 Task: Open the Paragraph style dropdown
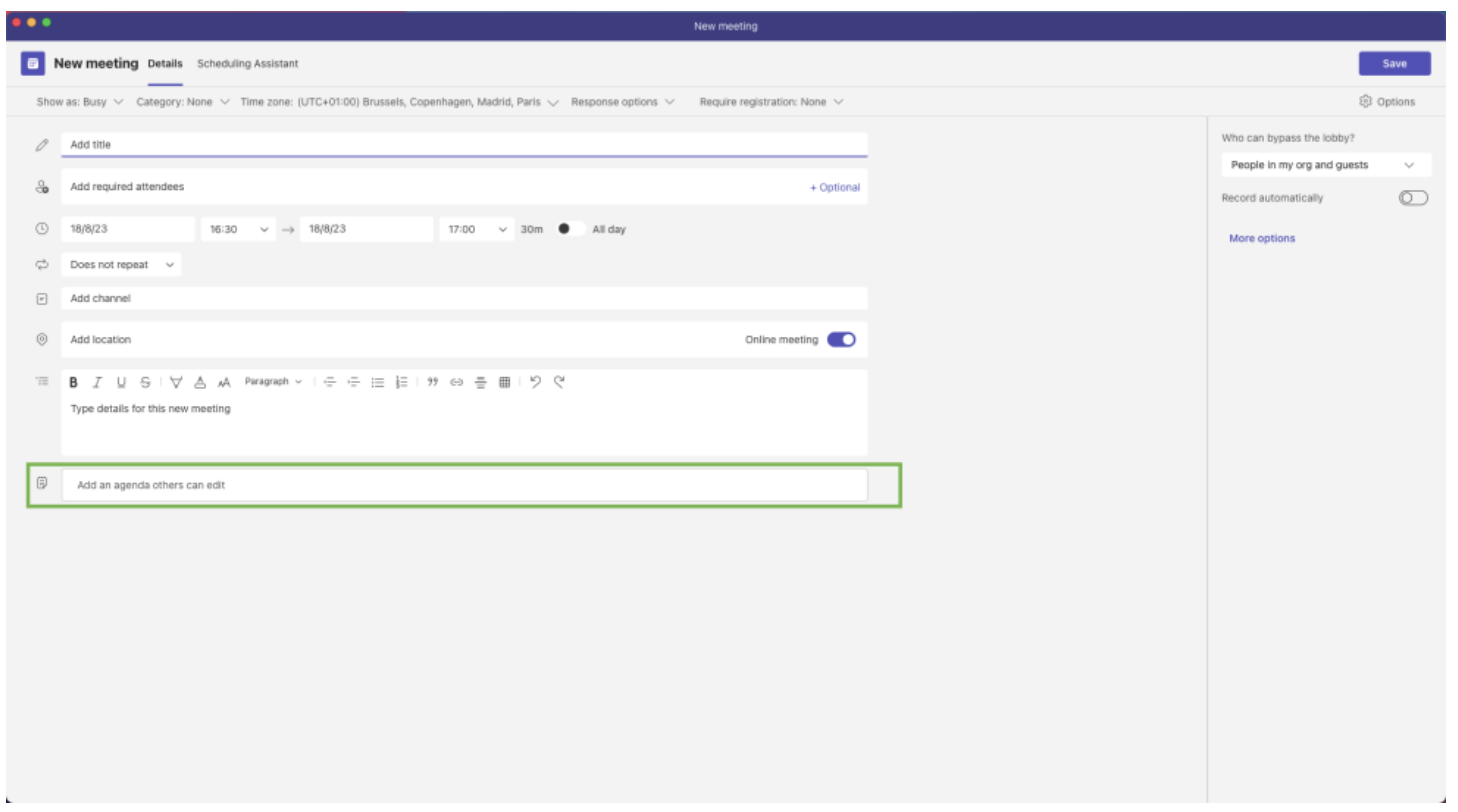click(x=273, y=382)
